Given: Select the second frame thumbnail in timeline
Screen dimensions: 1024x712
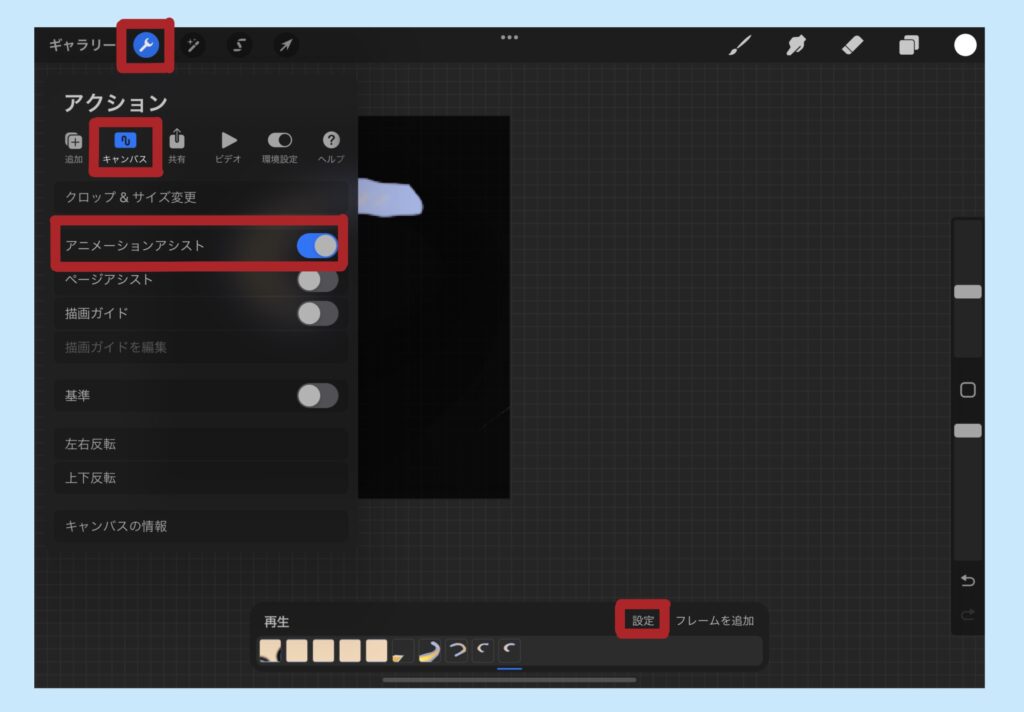Looking at the screenshot, I should pos(296,651).
